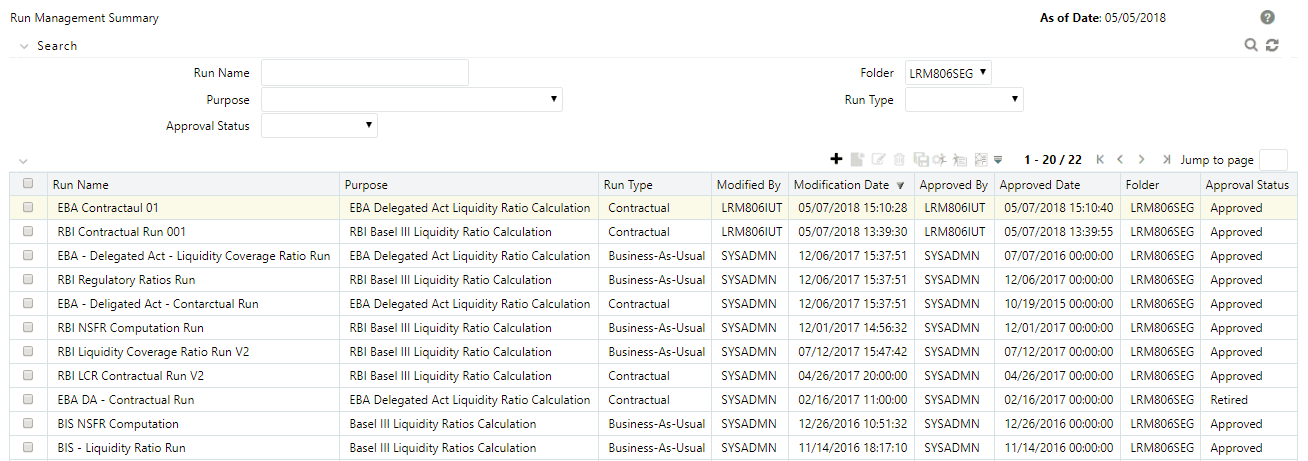Sort by the Run Type column header
Image resolution: width=1308 pixels, height=461 pixels.
coord(628,185)
